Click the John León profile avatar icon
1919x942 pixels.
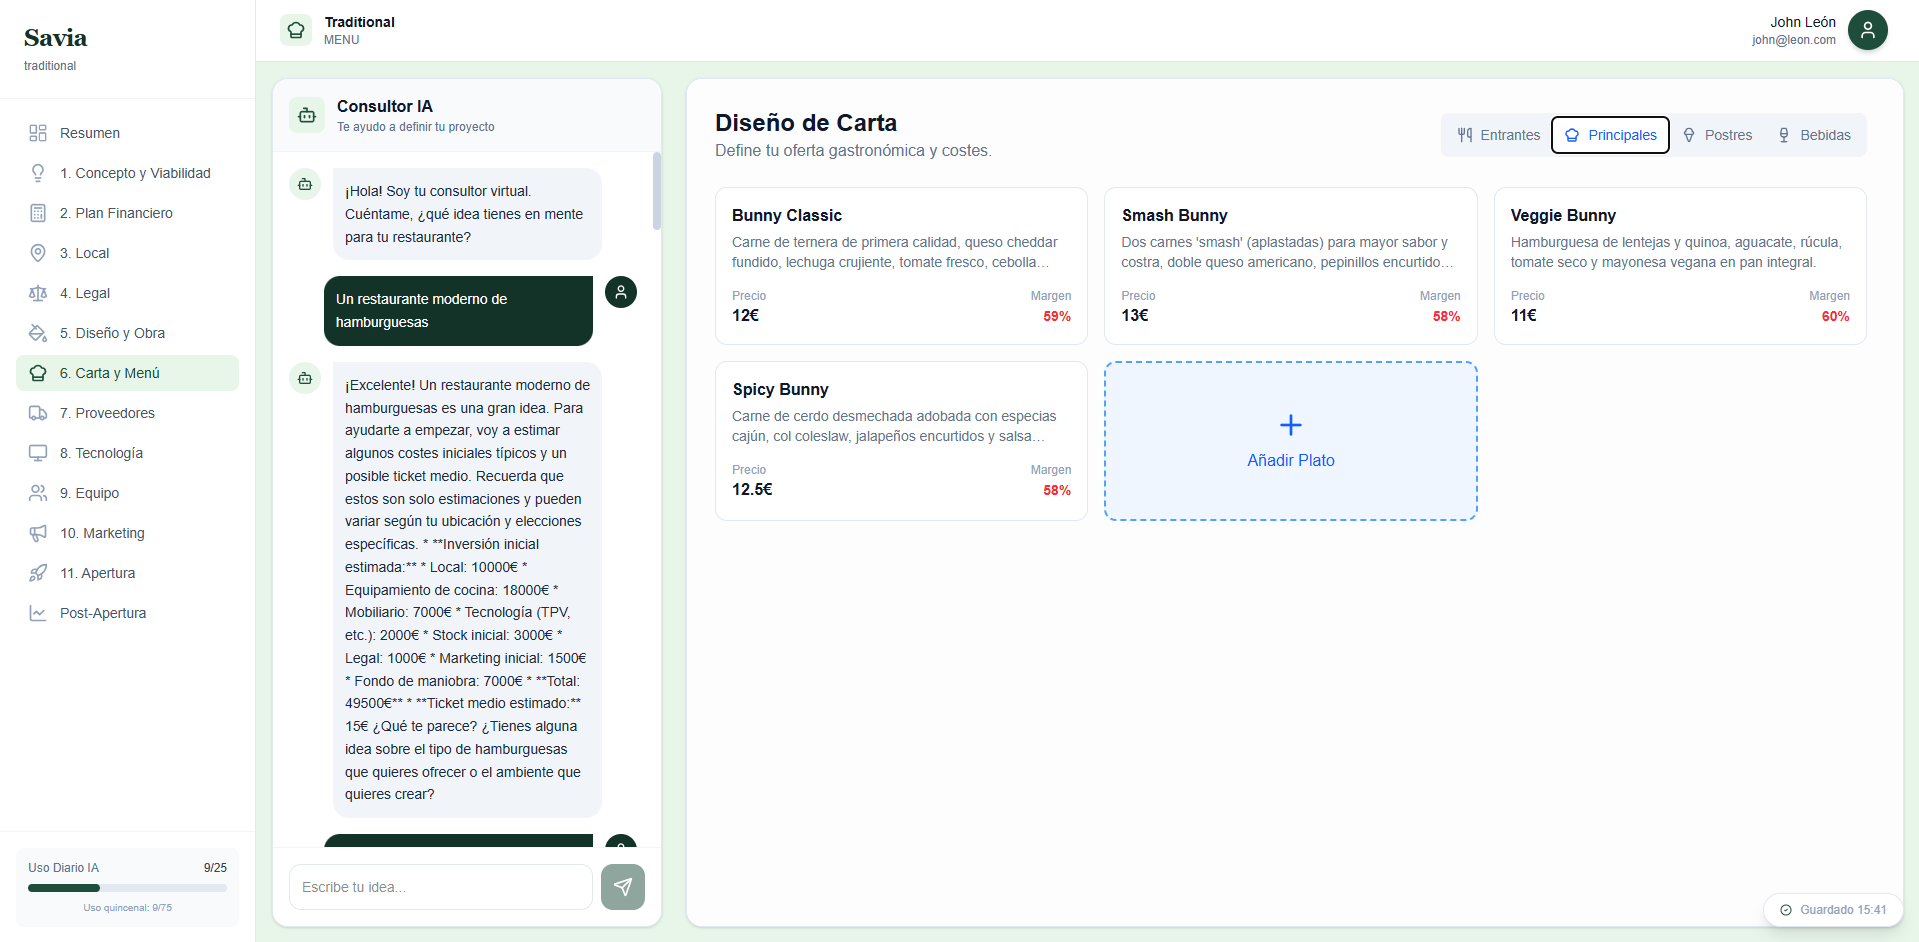coord(1868,30)
